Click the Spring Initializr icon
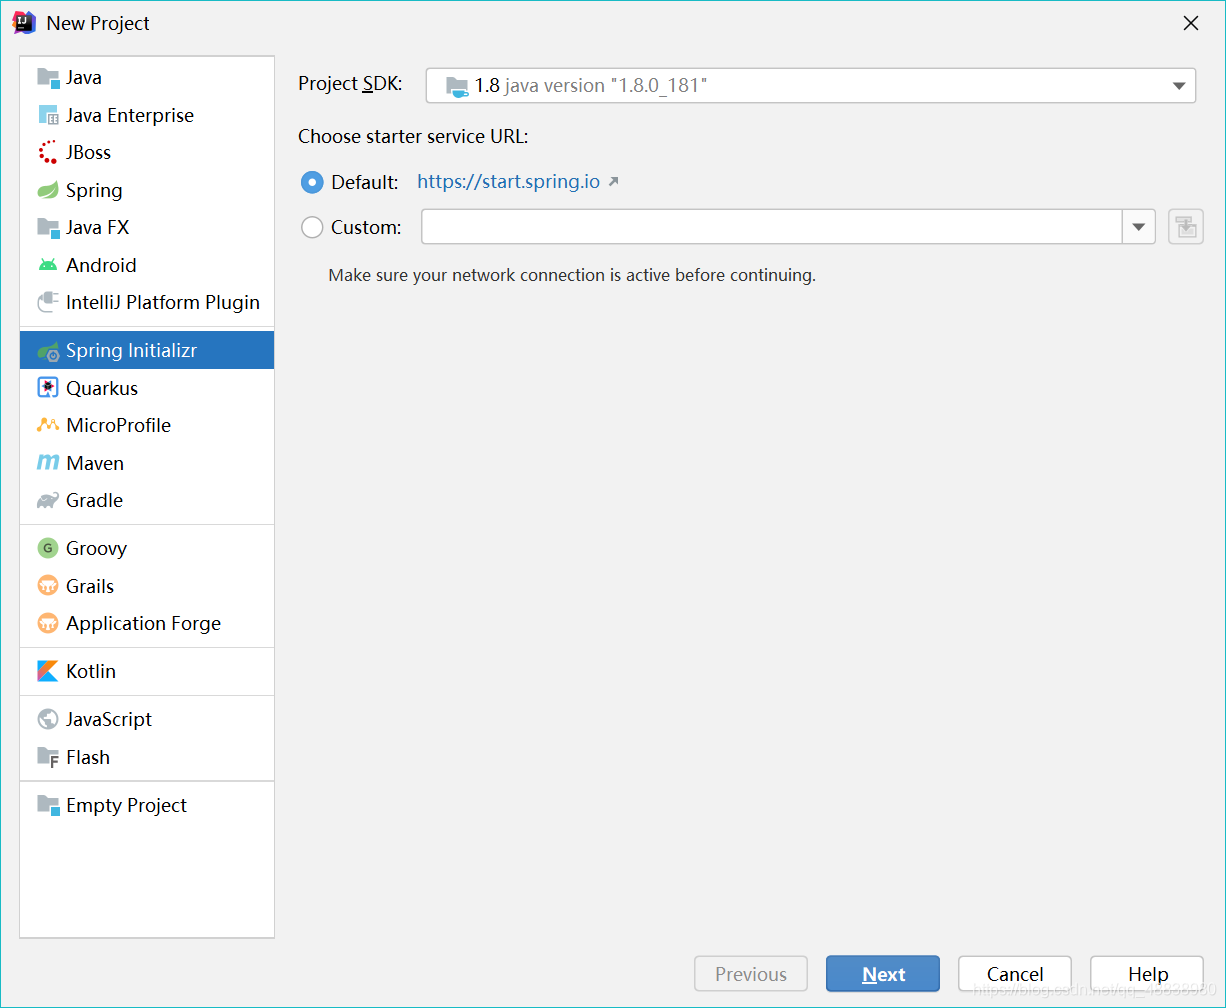This screenshot has height=1008, width=1226. coord(48,351)
